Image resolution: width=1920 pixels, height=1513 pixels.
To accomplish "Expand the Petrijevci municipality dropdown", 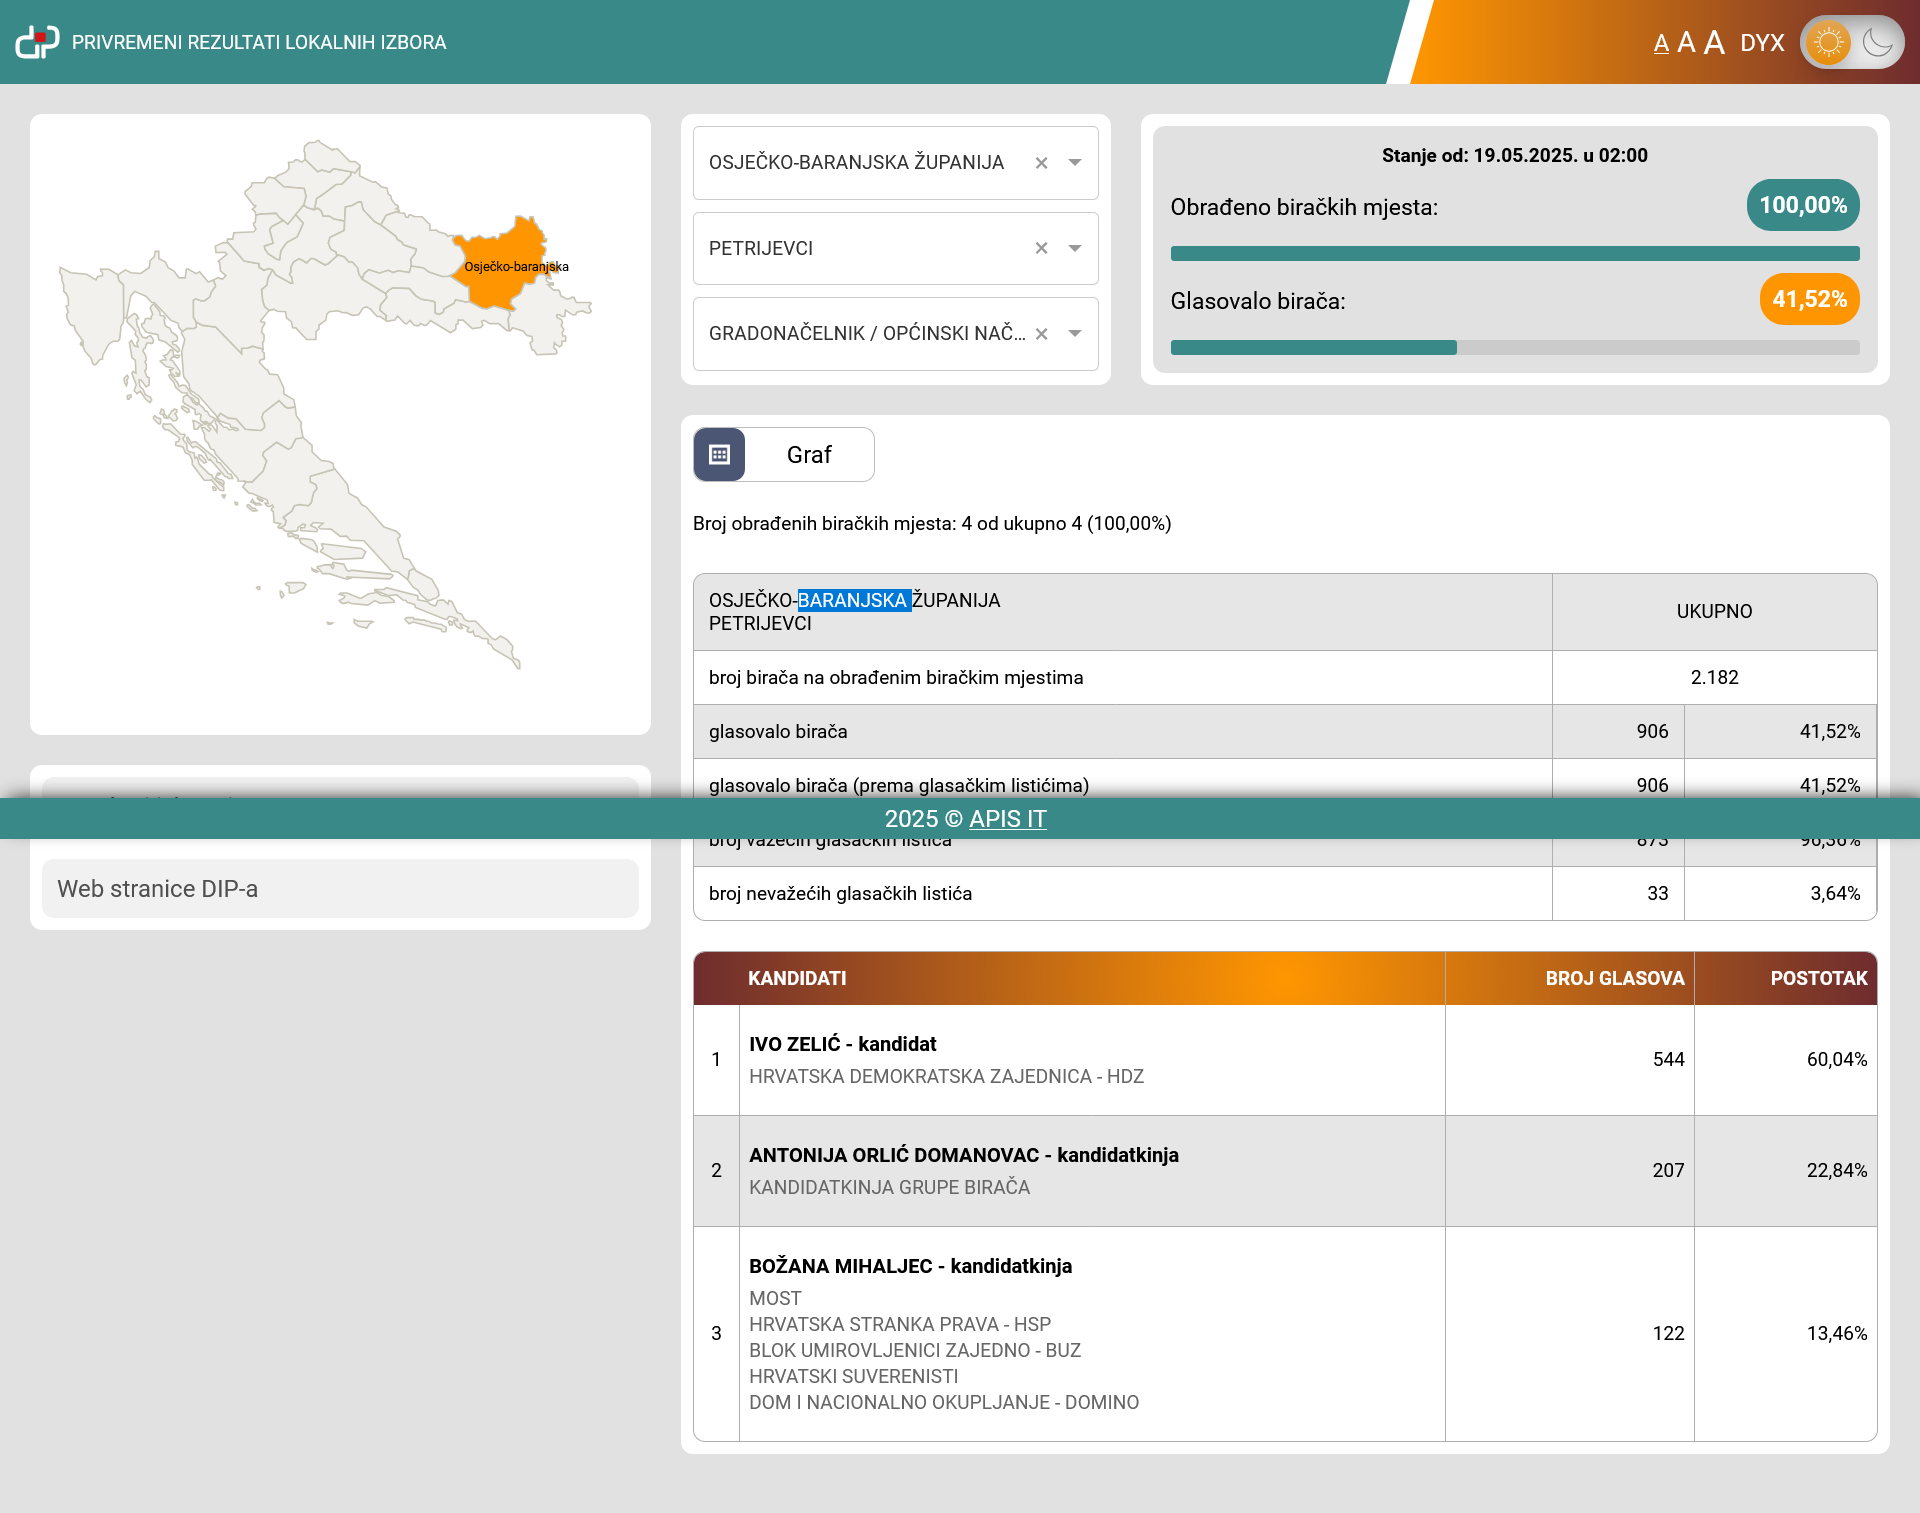I will (x=1075, y=248).
